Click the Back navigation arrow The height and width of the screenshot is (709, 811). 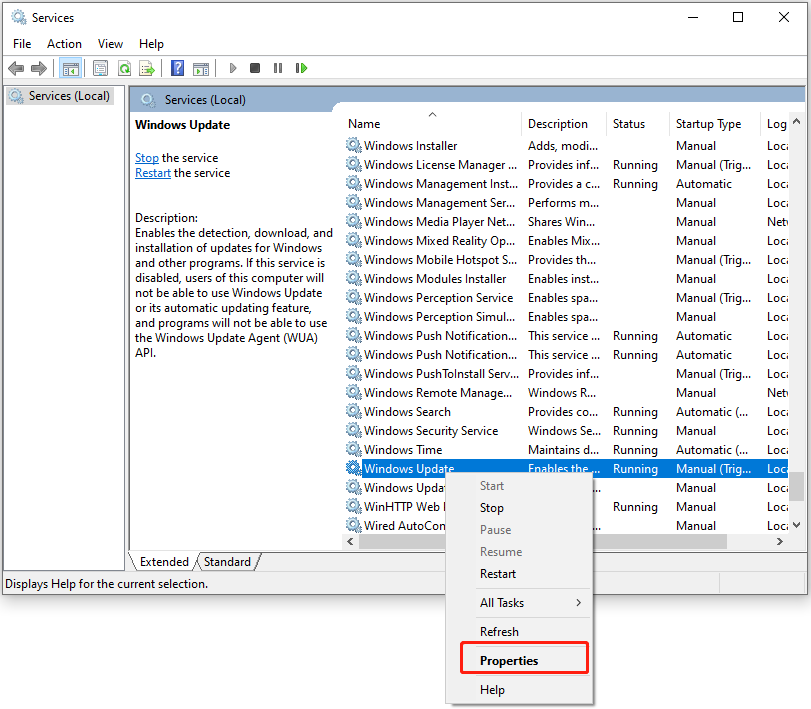tap(16, 68)
